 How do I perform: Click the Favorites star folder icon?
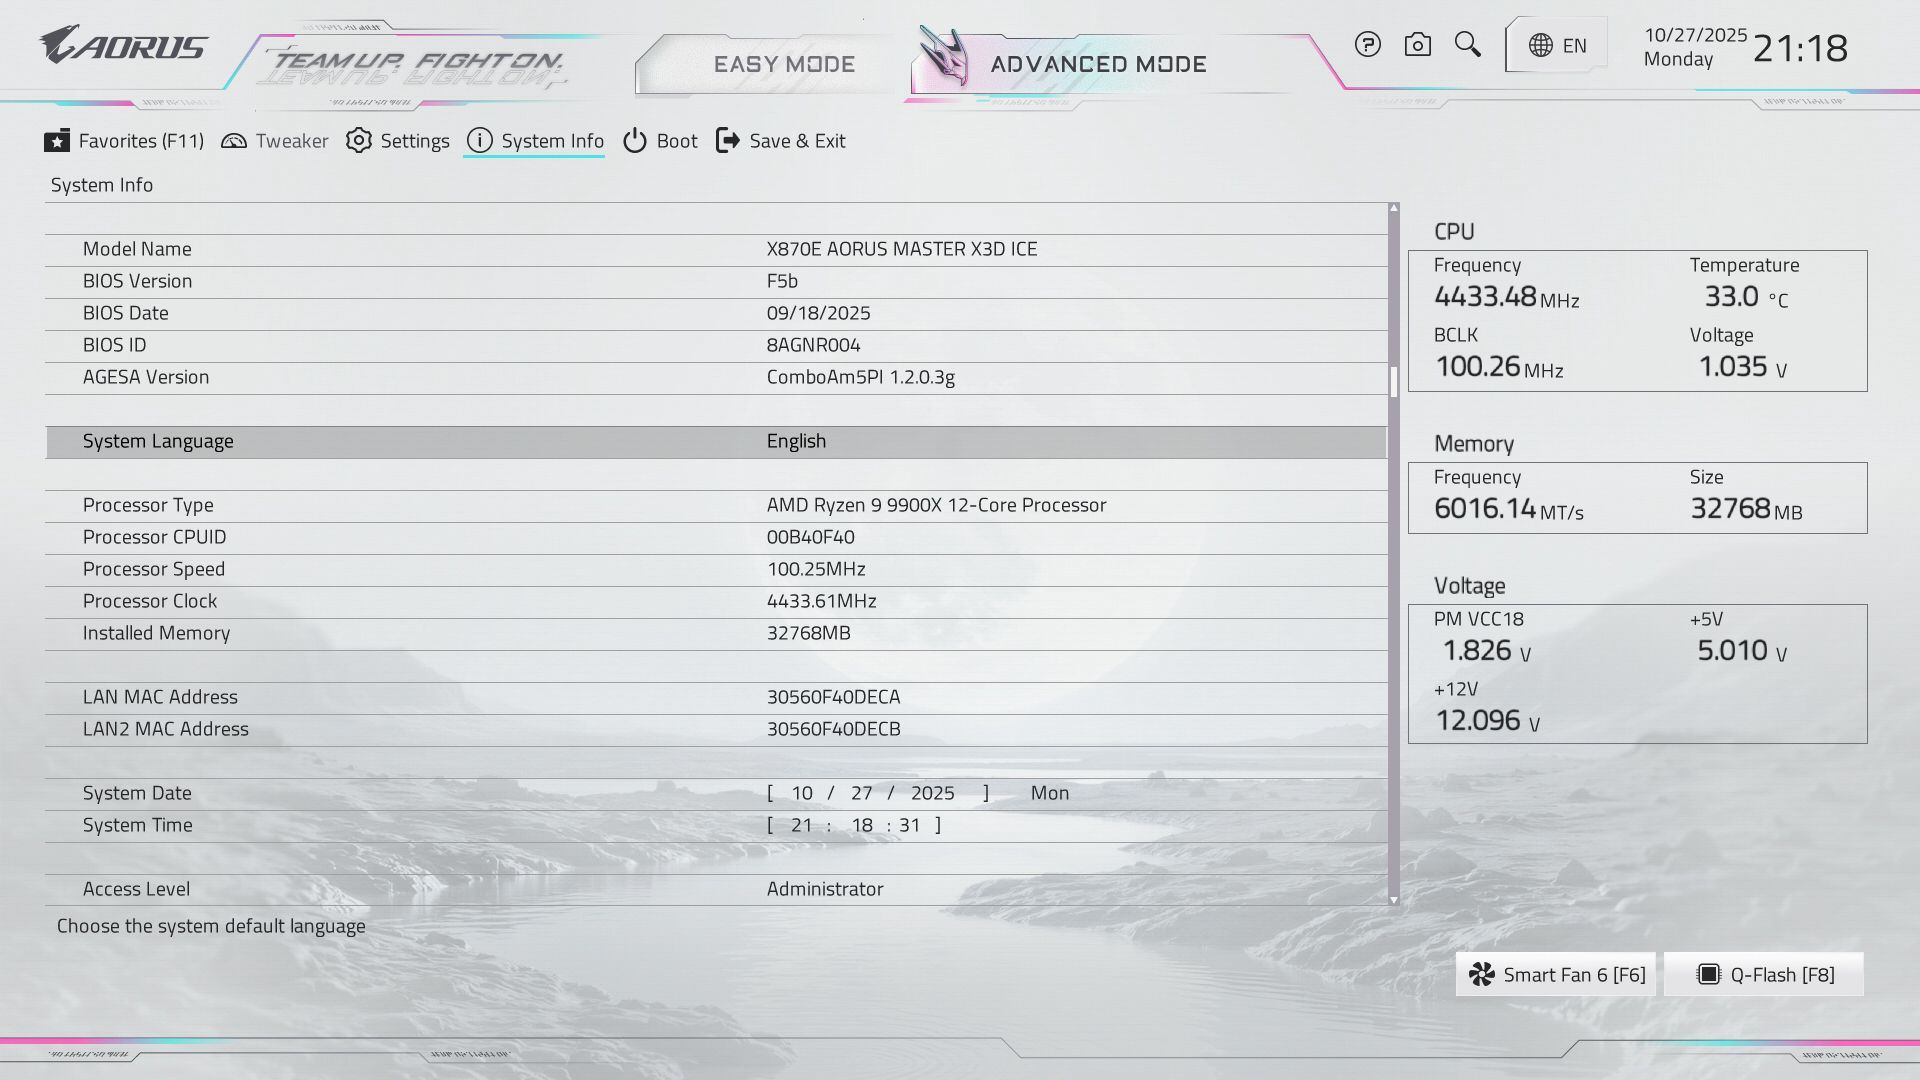pyautogui.click(x=57, y=141)
